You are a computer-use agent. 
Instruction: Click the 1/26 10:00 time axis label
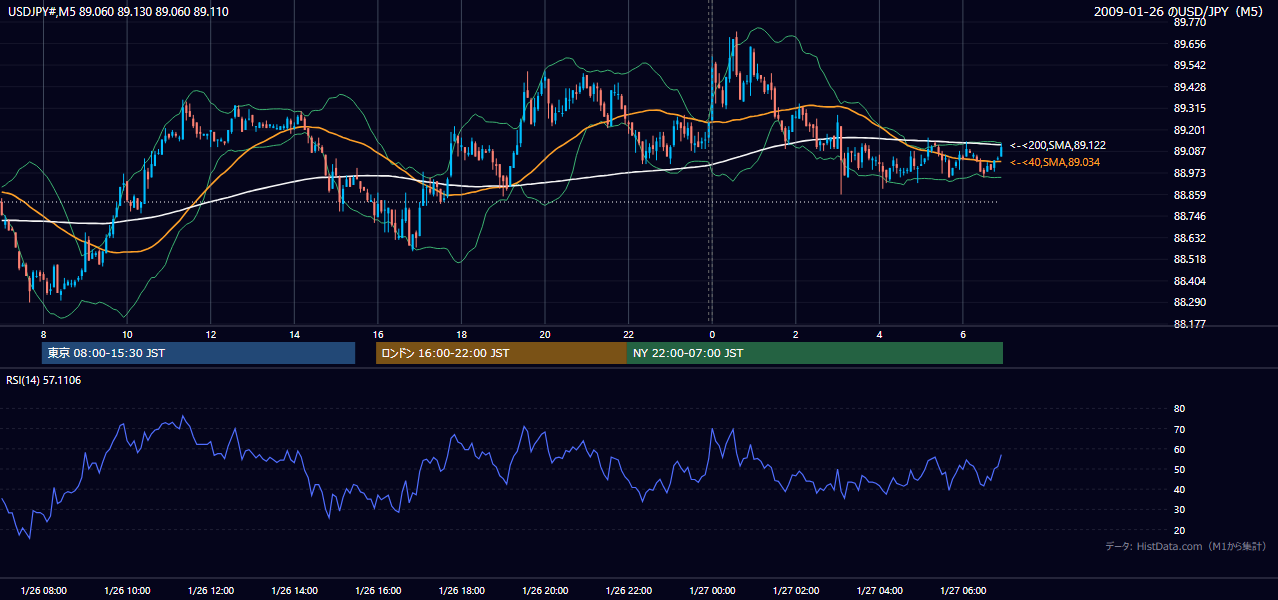tap(127, 591)
